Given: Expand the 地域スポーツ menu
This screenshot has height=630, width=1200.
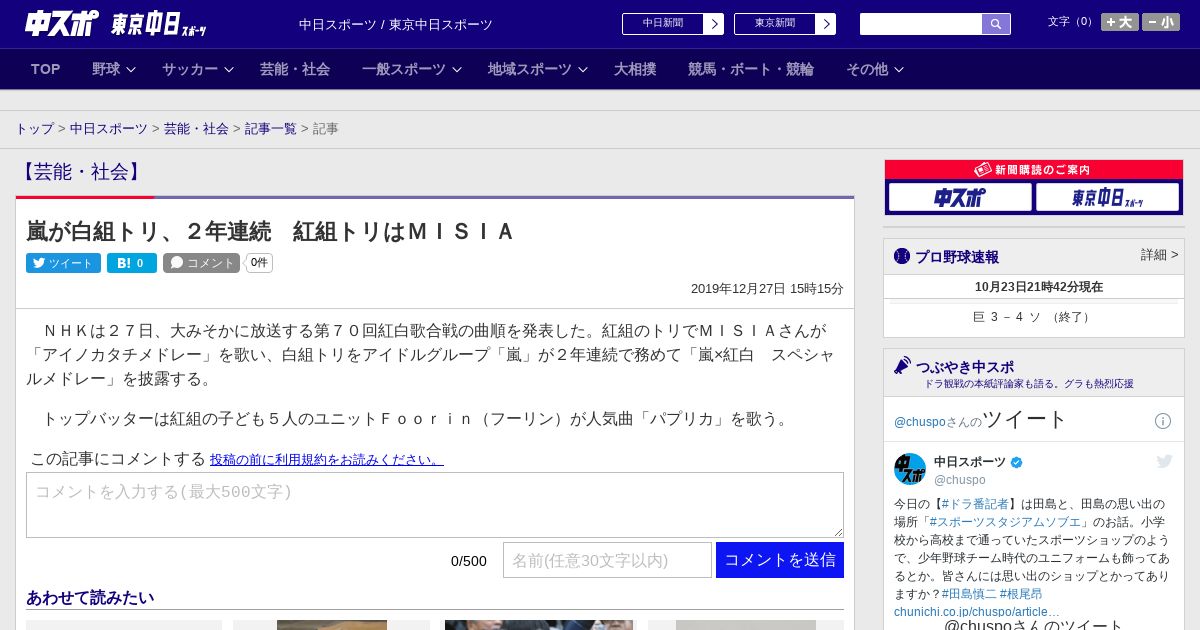Looking at the screenshot, I should coord(538,69).
